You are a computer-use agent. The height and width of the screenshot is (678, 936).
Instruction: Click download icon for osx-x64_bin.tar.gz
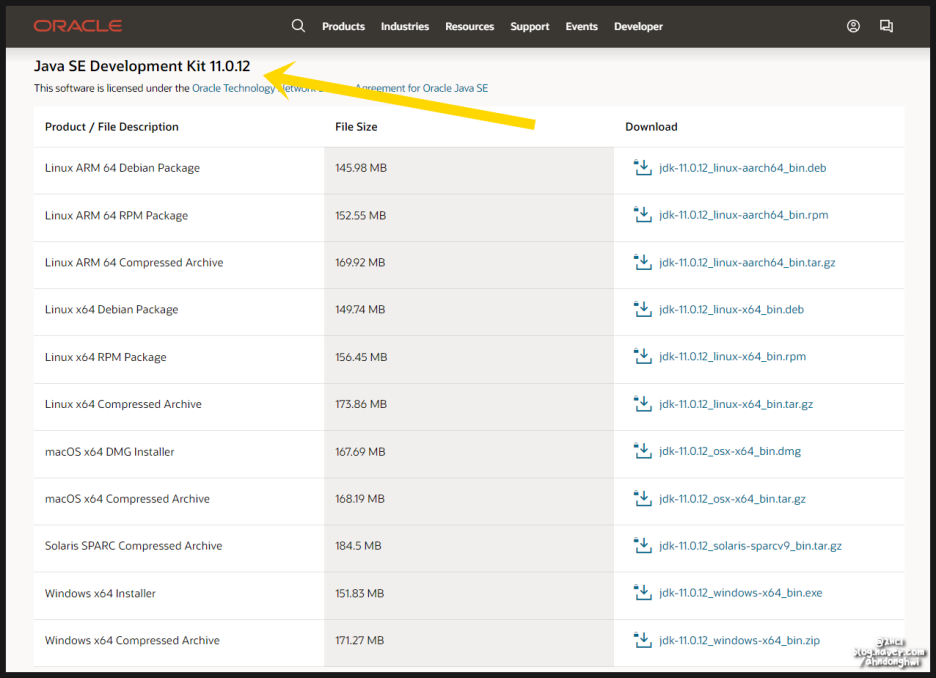[642, 498]
